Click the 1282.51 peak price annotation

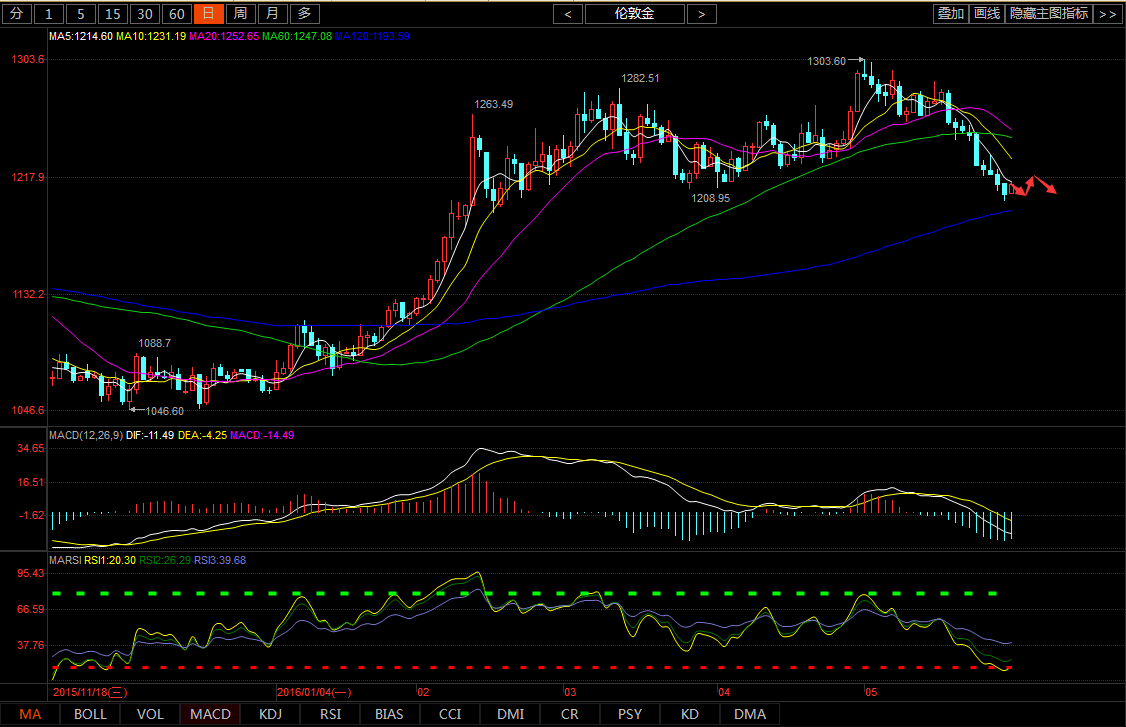(641, 78)
